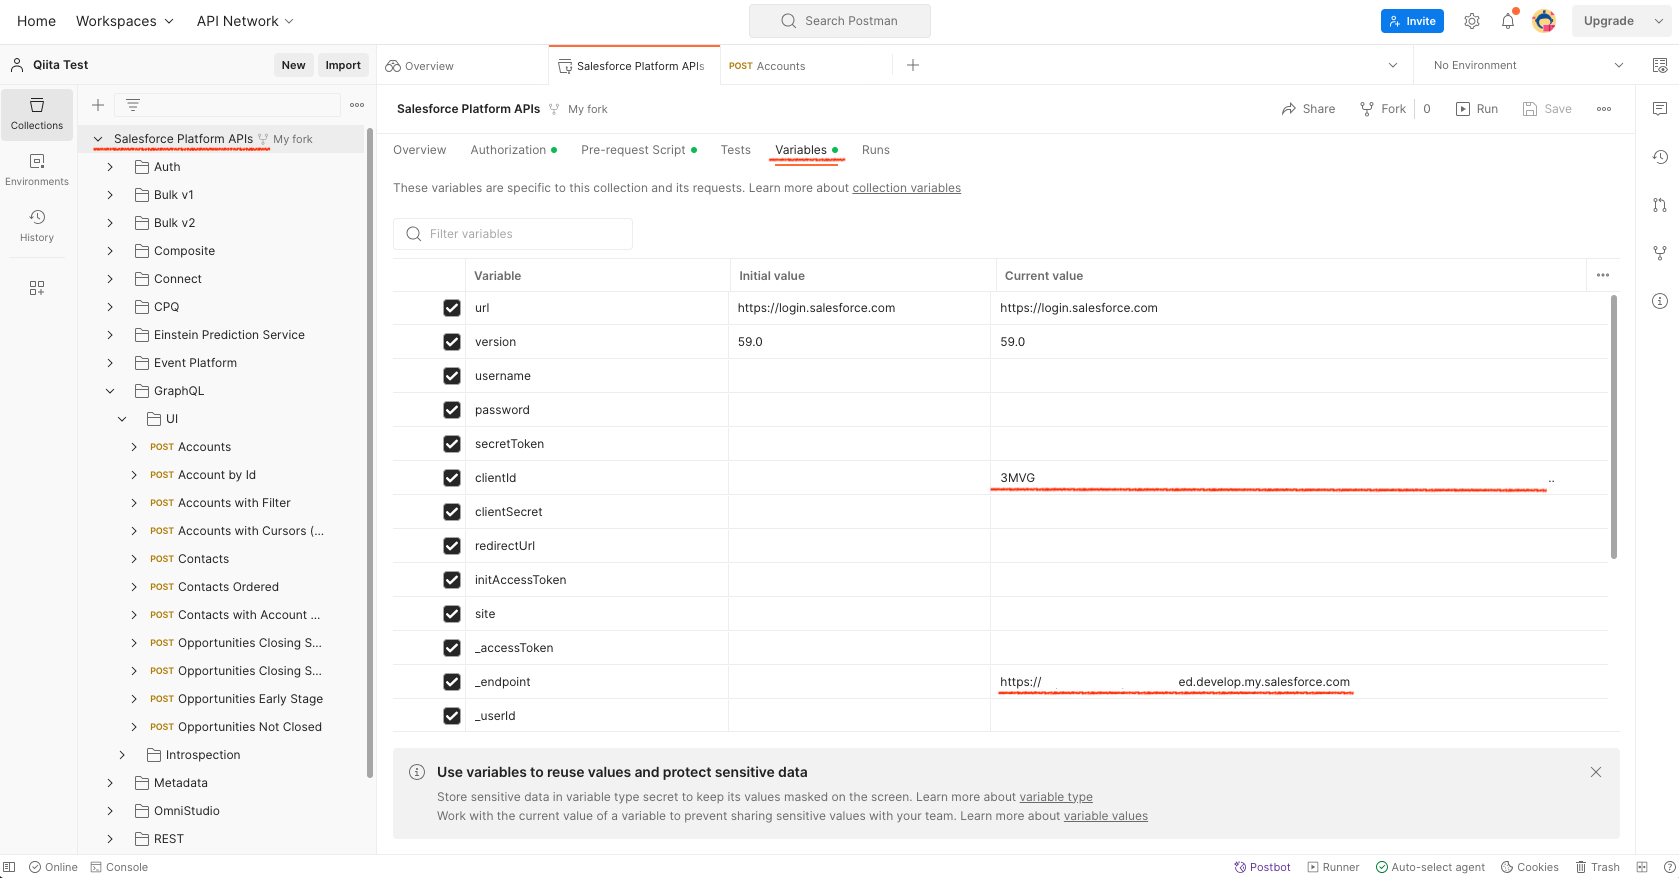
Task: Open the collection variables link
Action: click(x=906, y=188)
